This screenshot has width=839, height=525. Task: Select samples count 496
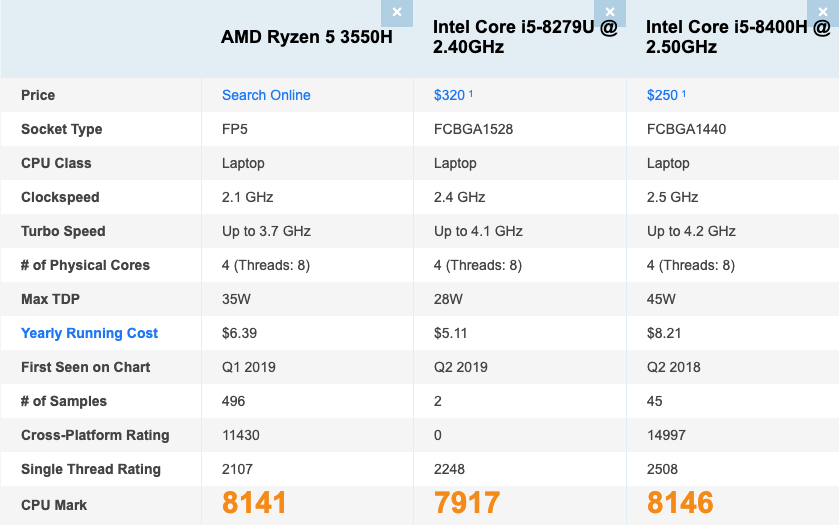[x=234, y=401]
